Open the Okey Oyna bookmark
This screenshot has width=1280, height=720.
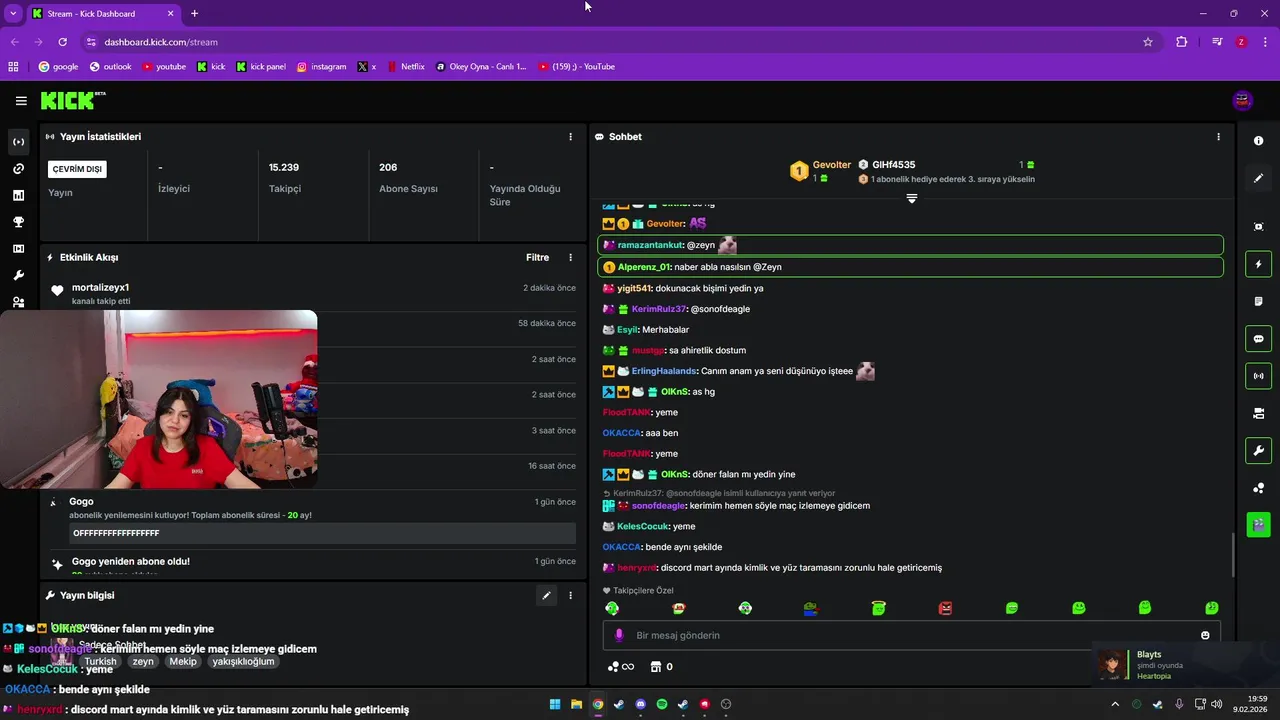click(x=481, y=67)
